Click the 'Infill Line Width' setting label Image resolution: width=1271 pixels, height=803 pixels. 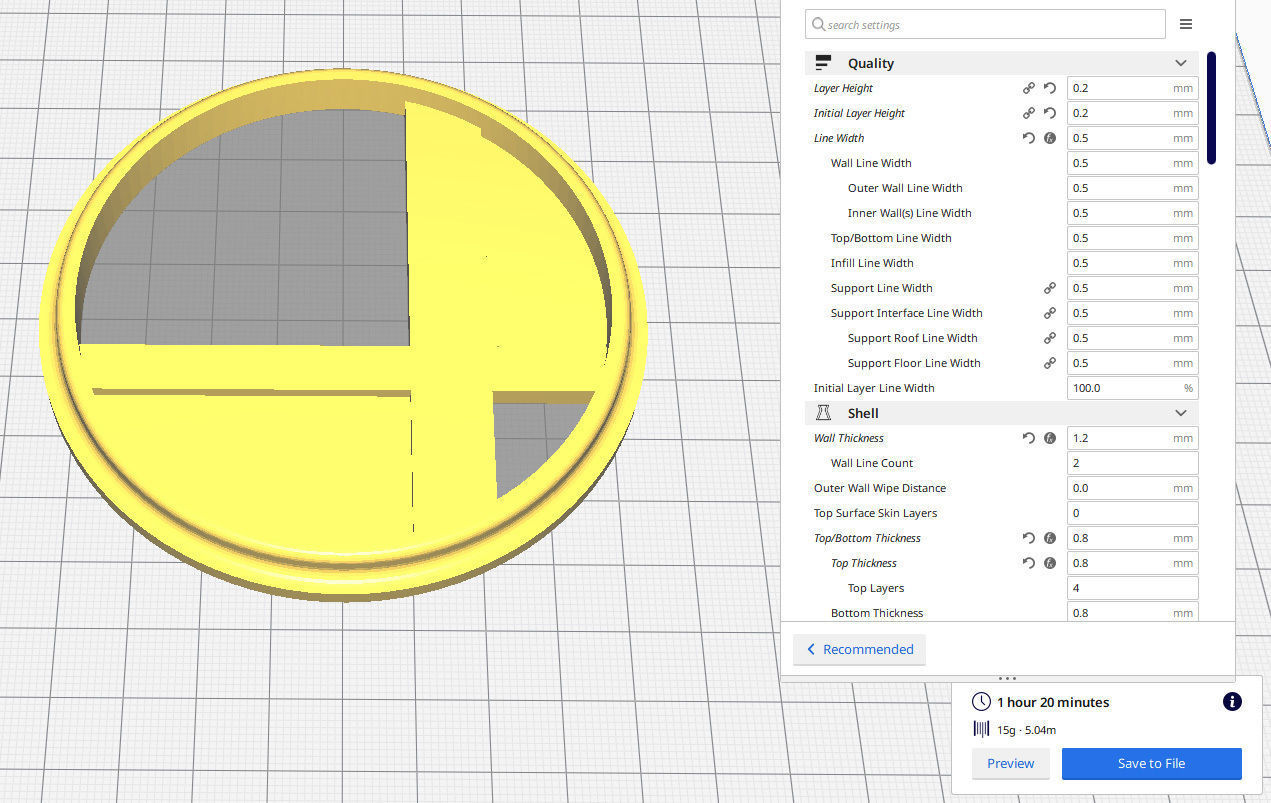pos(872,263)
